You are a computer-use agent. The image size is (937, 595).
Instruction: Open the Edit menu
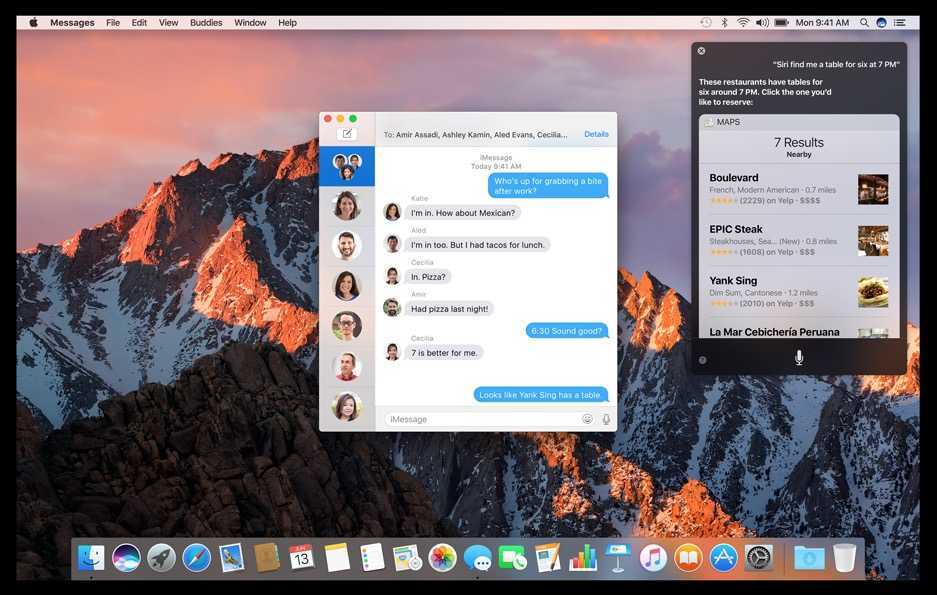[x=139, y=23]
